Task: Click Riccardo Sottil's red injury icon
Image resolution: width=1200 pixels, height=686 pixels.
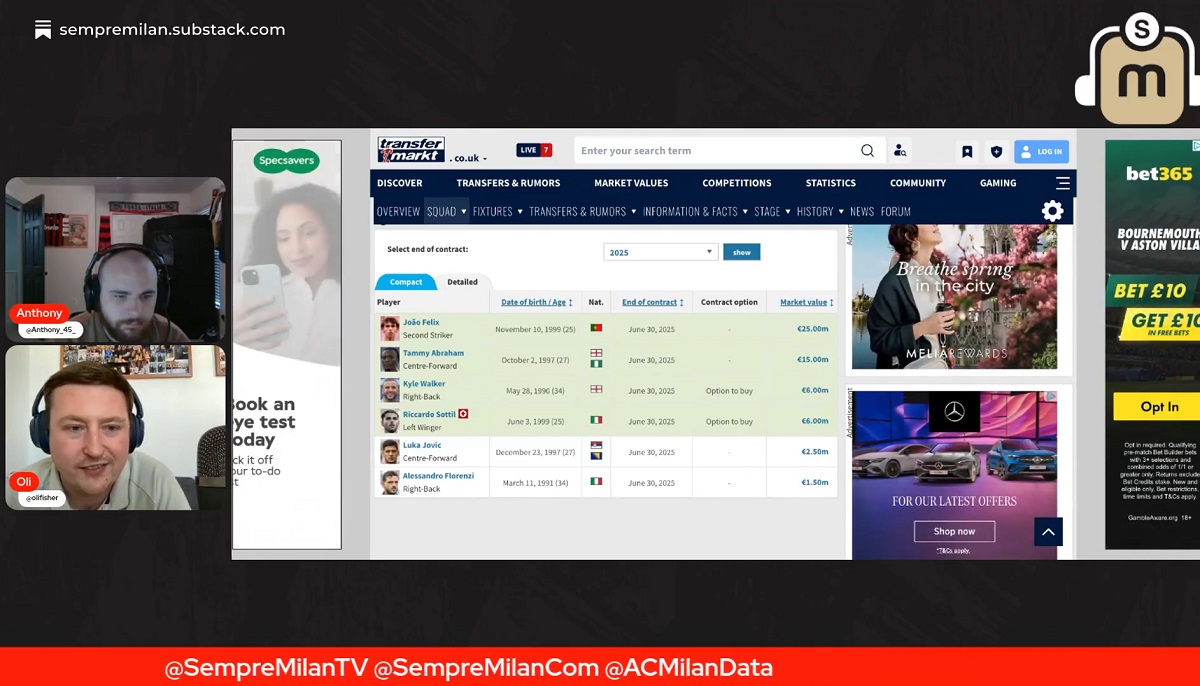Action: tap(463, 414)
